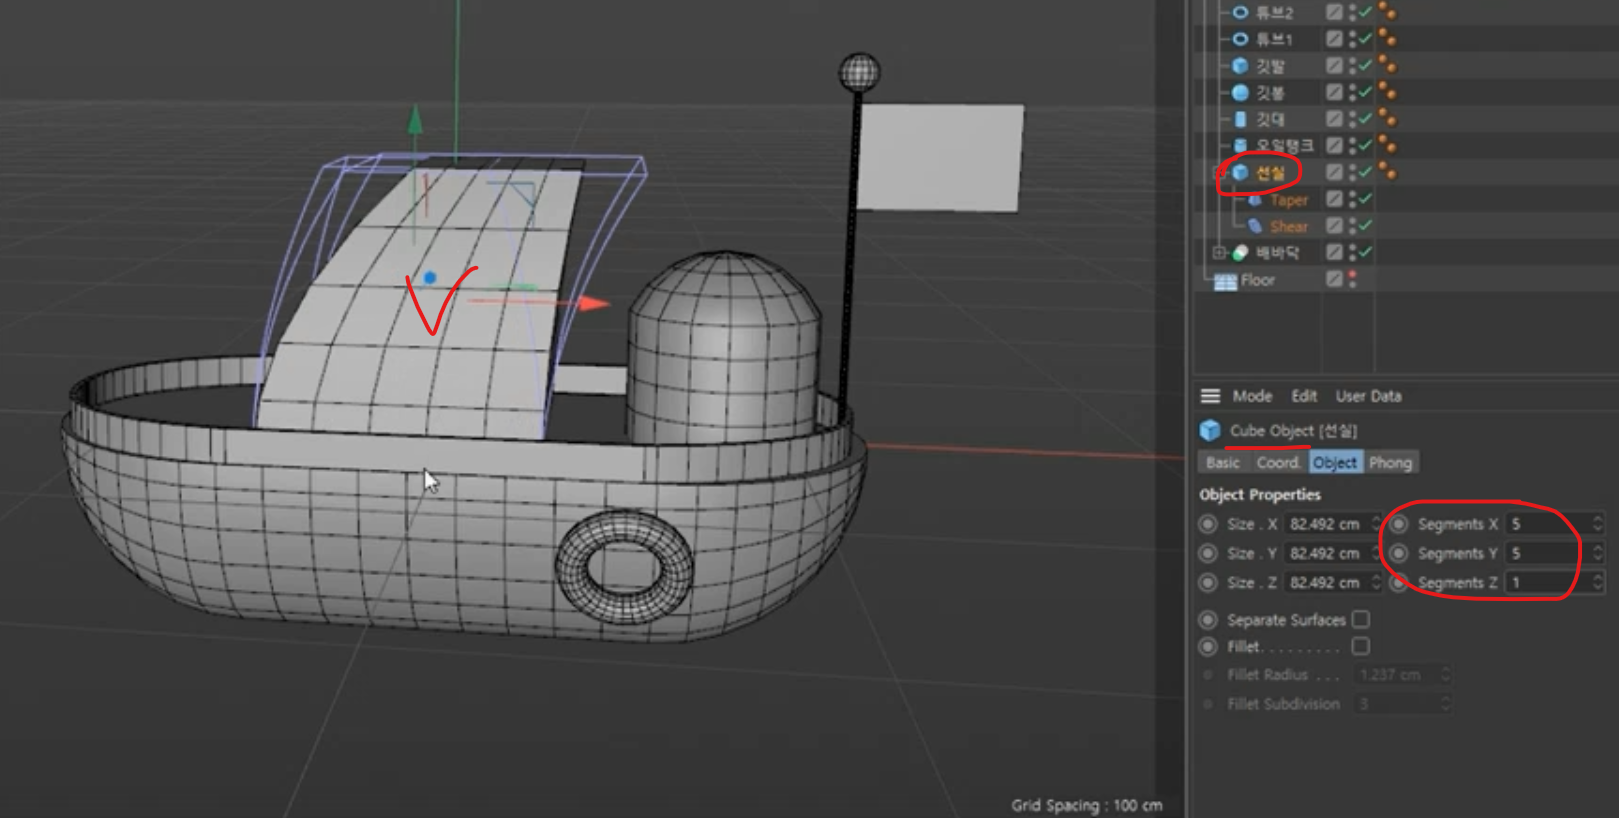Select the Object tab
The width and height of the screenshot is (1619, 818).
(x=1335, y=462)
